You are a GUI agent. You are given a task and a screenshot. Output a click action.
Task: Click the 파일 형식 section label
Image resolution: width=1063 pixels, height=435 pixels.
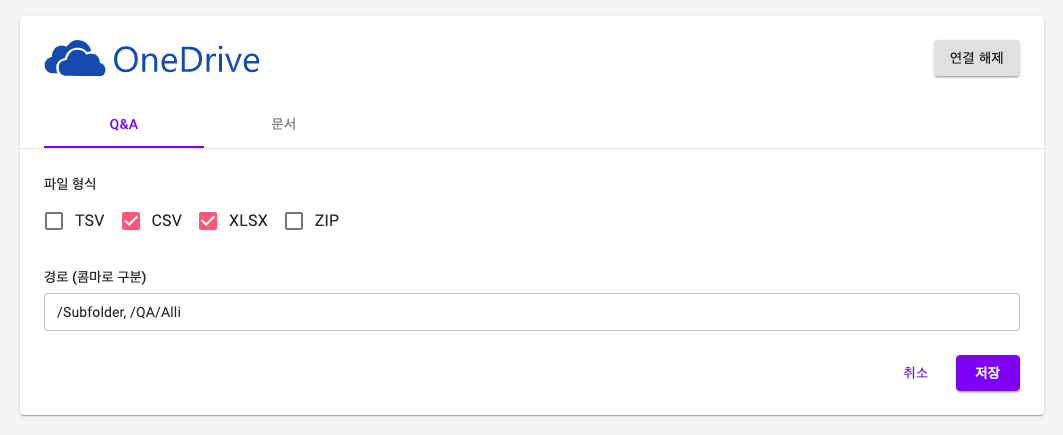tap(71, 184)
